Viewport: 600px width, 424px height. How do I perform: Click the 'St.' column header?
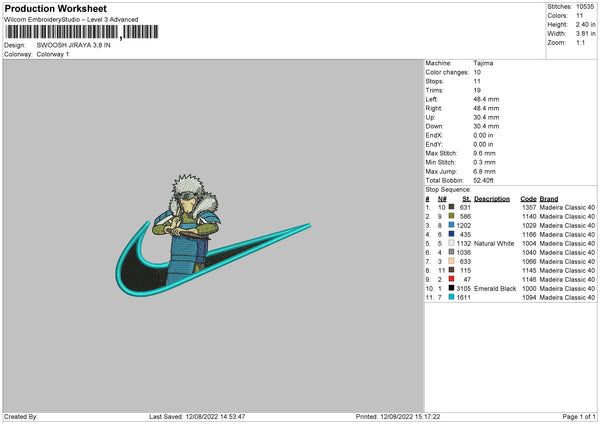pos(466,199)
